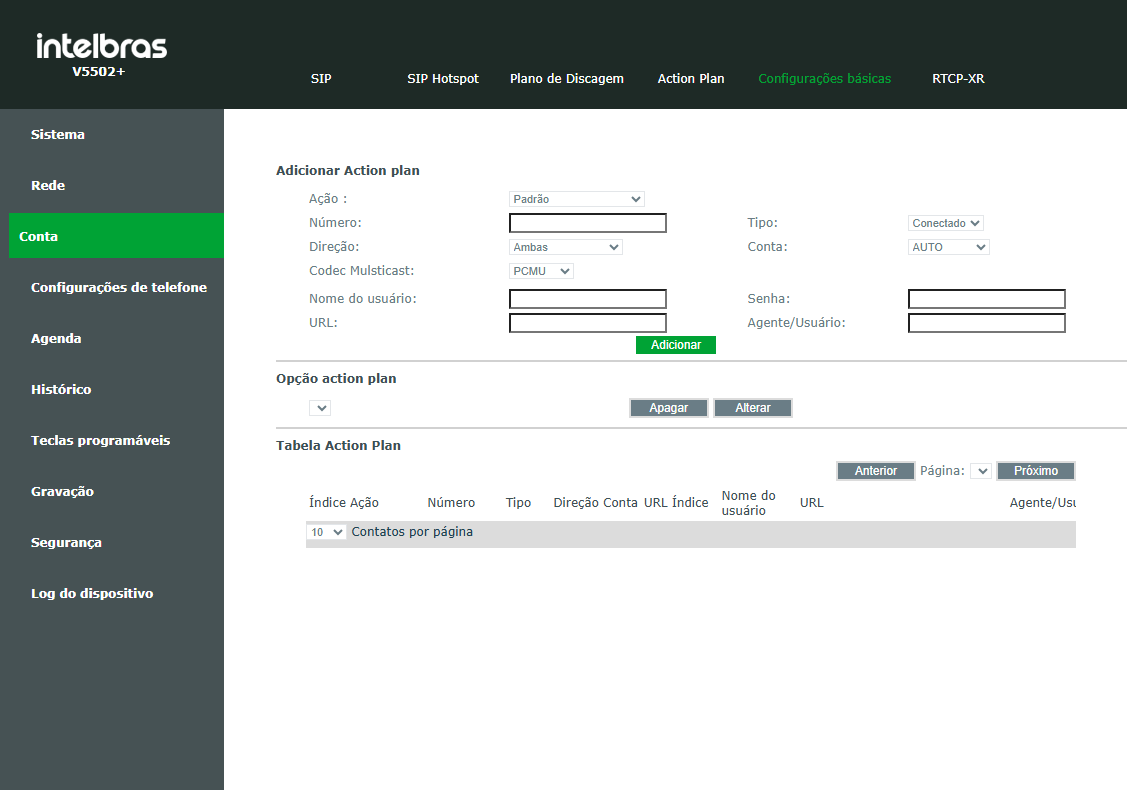The width and height of the screenshot is (1127, 790).
Task: Open the Opção action plan dropdown
Action: click(320, 408)
